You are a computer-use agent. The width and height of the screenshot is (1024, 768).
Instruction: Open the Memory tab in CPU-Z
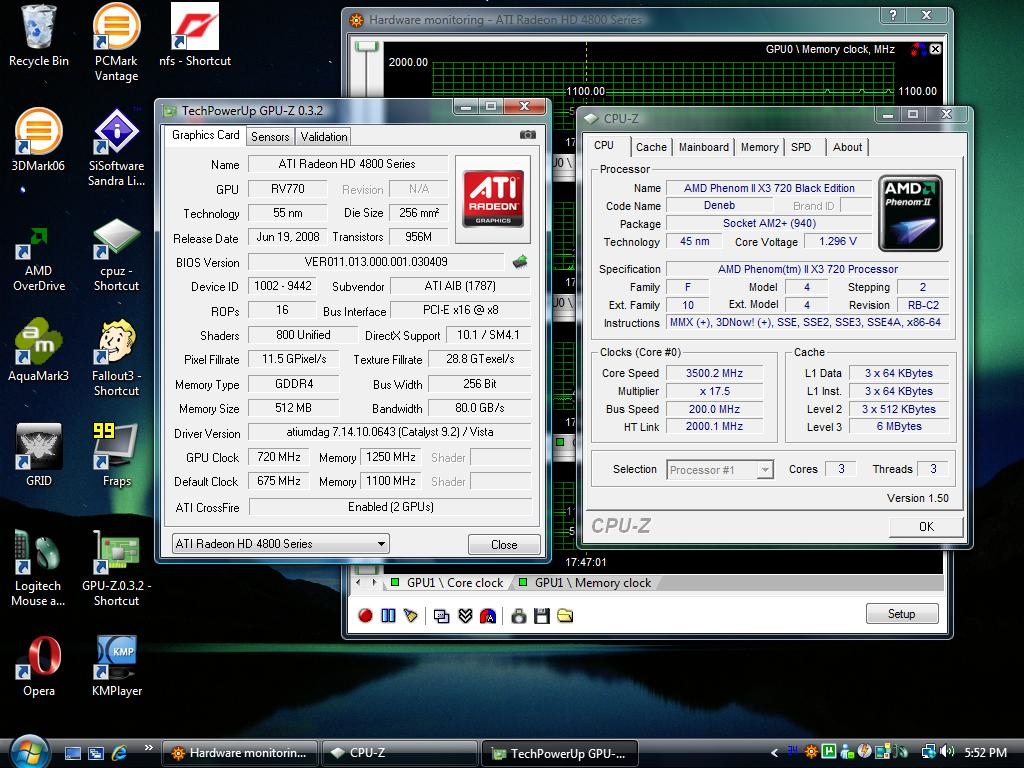coord(759,148)
